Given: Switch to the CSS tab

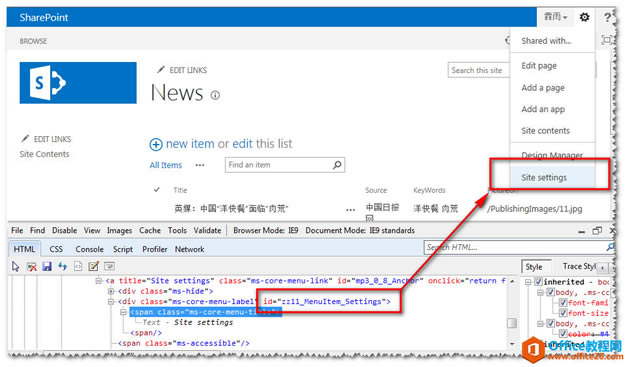Looking at the screenshot, I should pos(56,249).
